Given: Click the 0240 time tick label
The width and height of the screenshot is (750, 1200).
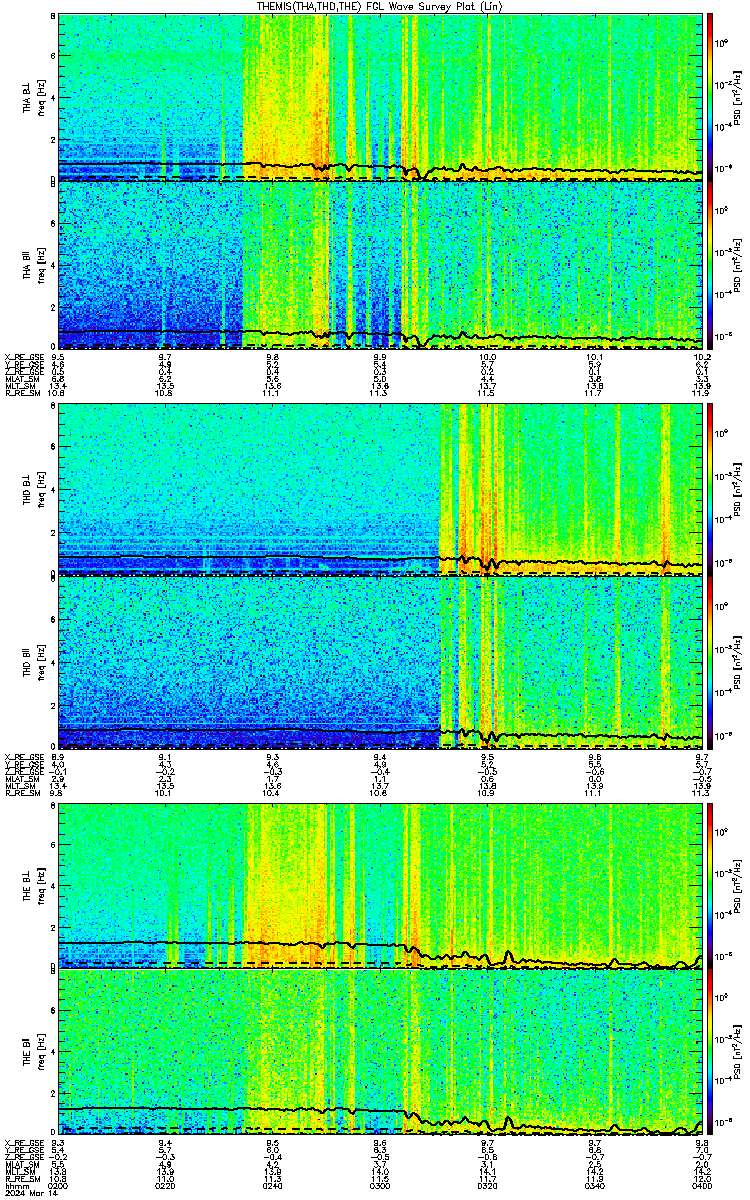Looking at the screenshot, I should pyautogui.click(x=272, y=1187).
